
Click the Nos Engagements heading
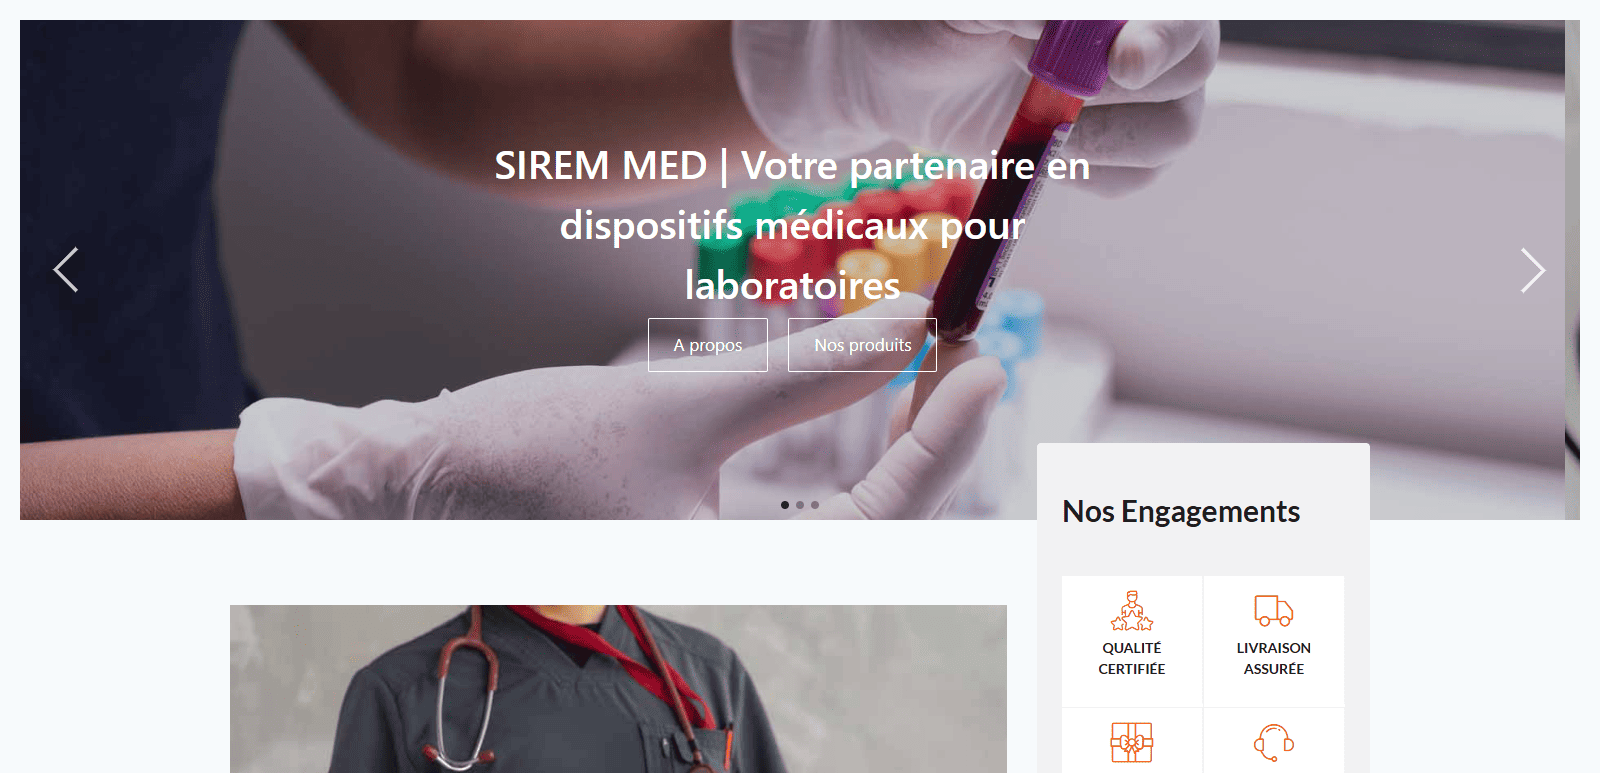click(1181, 512)
